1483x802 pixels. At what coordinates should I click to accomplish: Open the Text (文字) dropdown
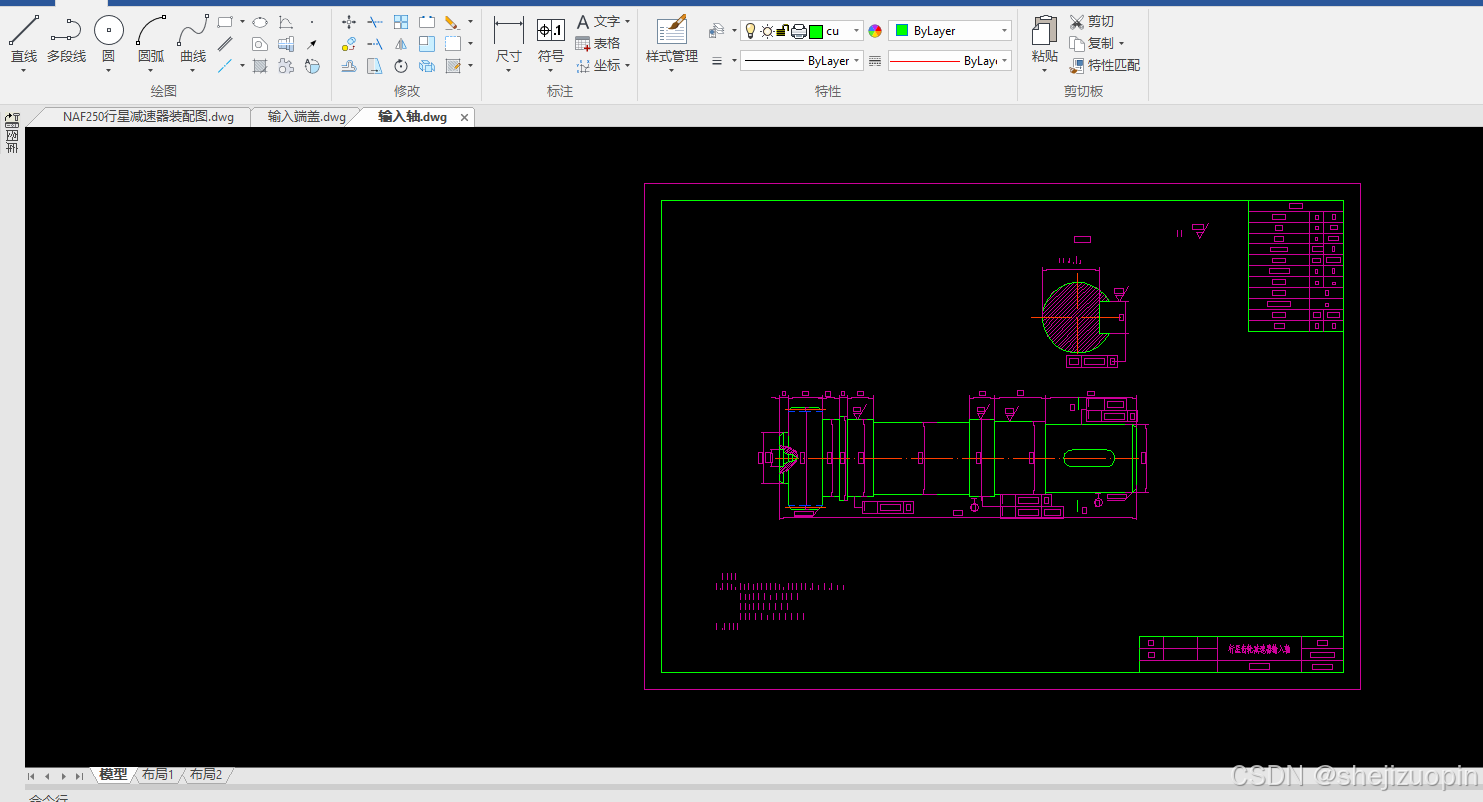pos(603,21)
